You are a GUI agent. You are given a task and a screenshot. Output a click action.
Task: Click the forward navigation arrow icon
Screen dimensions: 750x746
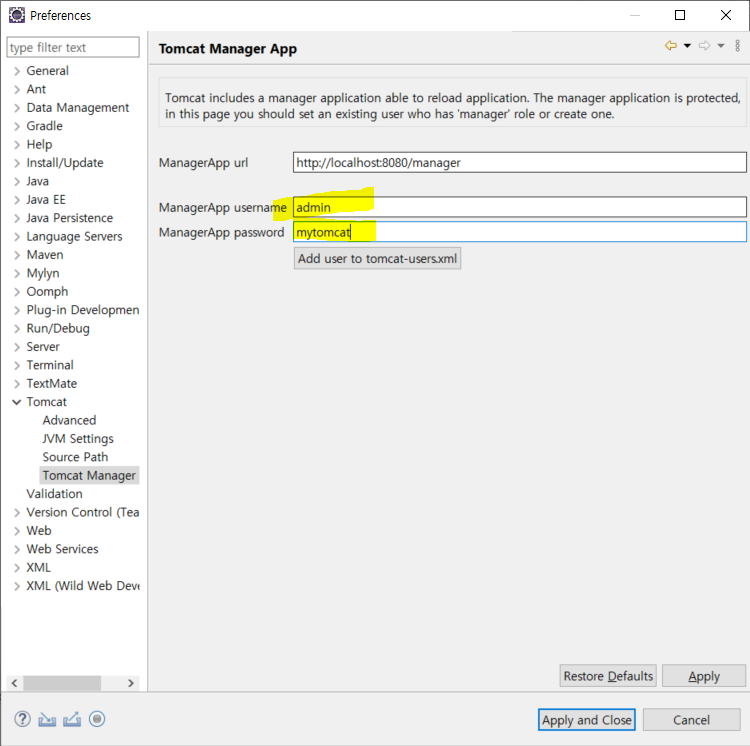click(x=704, y=46)
